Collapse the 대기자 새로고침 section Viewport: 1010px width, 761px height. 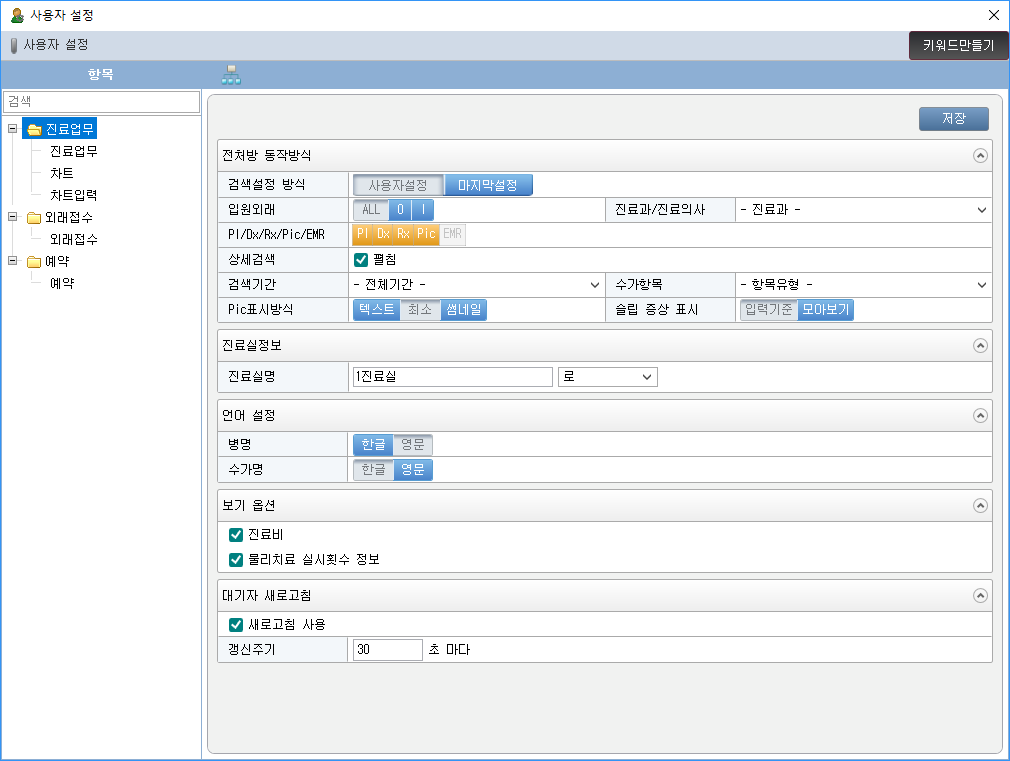click(x=980, y=595)
